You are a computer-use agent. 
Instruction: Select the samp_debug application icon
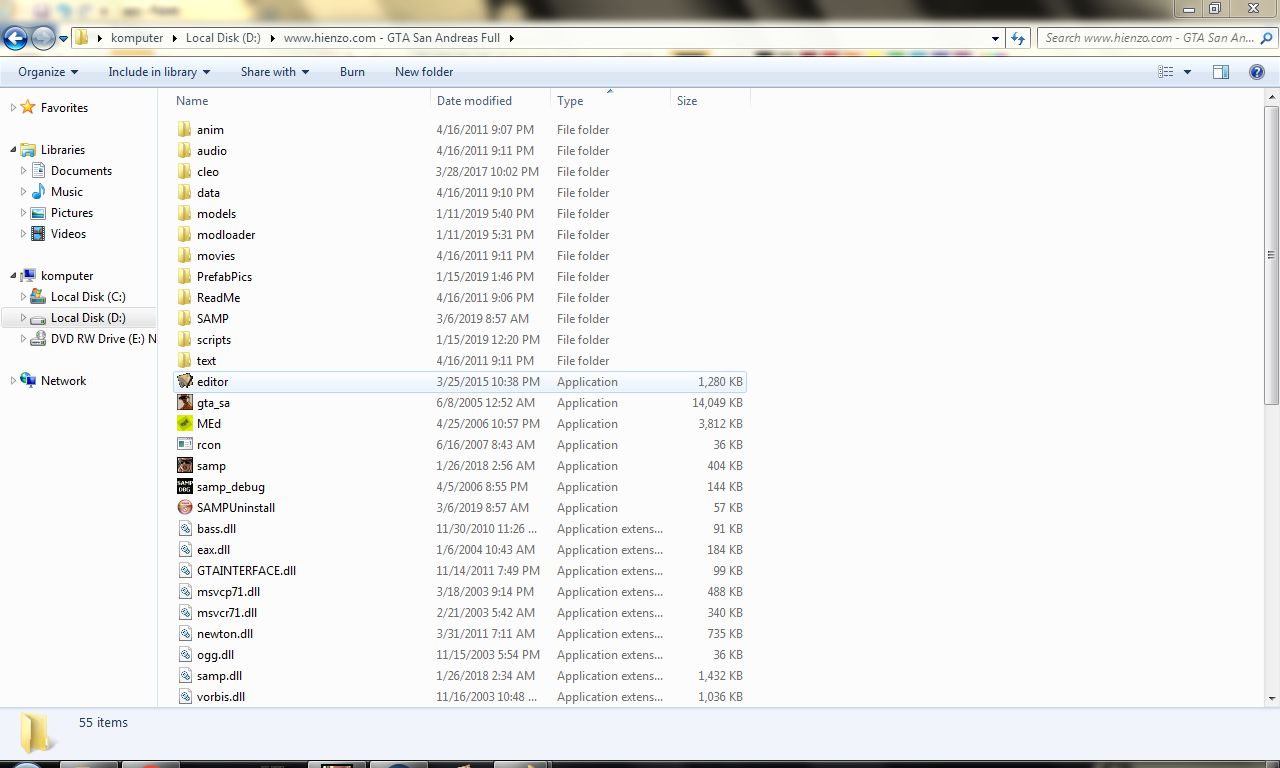pyautogui.click(x=185, y=487)
